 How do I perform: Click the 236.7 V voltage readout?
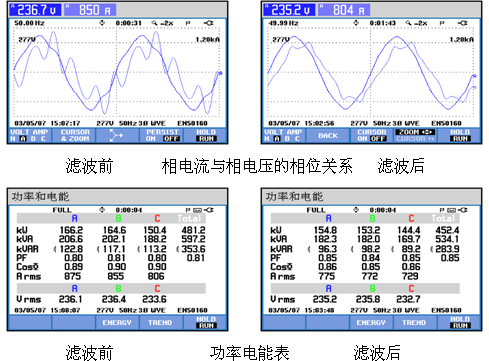click(x=35, y=10)
